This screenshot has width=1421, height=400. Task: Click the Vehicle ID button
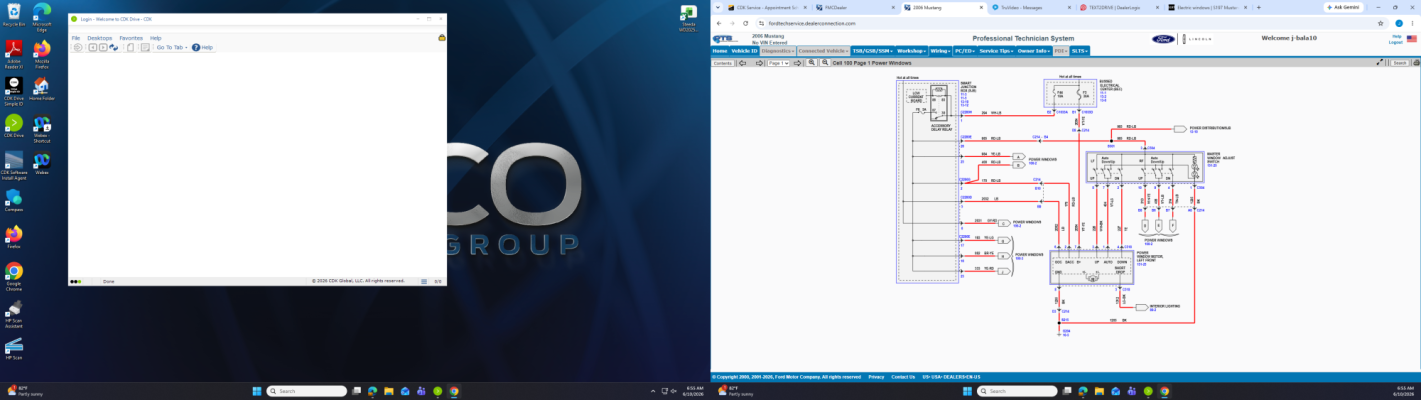click(744, 50)
